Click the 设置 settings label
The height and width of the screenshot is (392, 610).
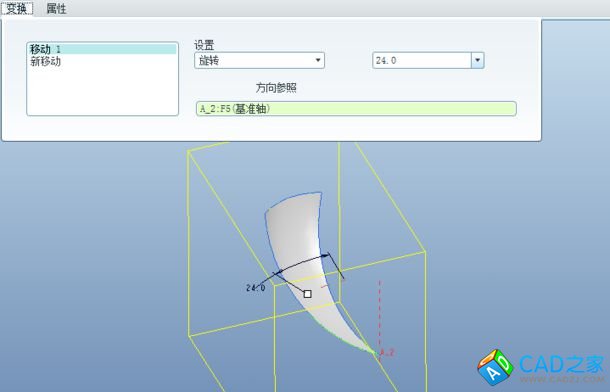[204, 45]
